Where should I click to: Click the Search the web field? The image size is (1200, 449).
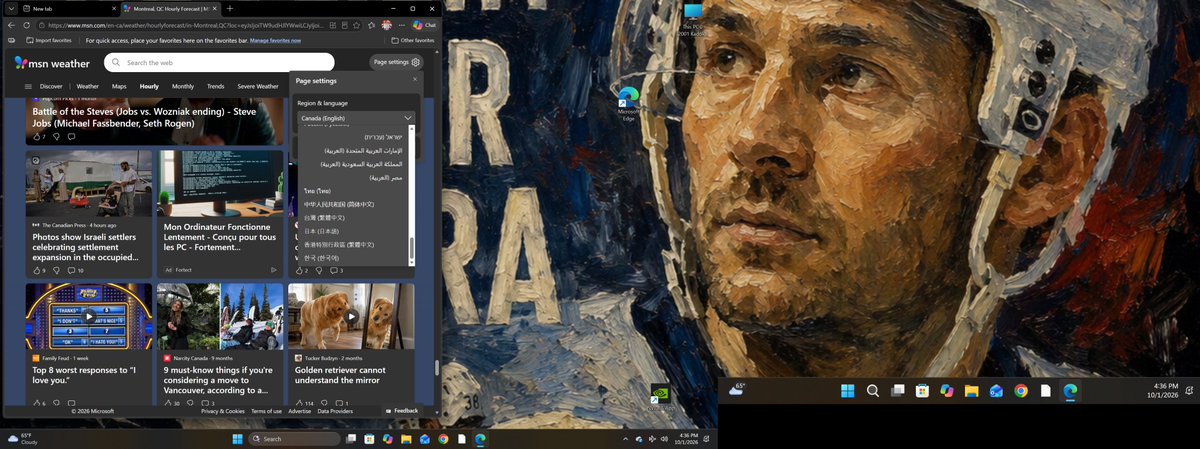(219, 62)
